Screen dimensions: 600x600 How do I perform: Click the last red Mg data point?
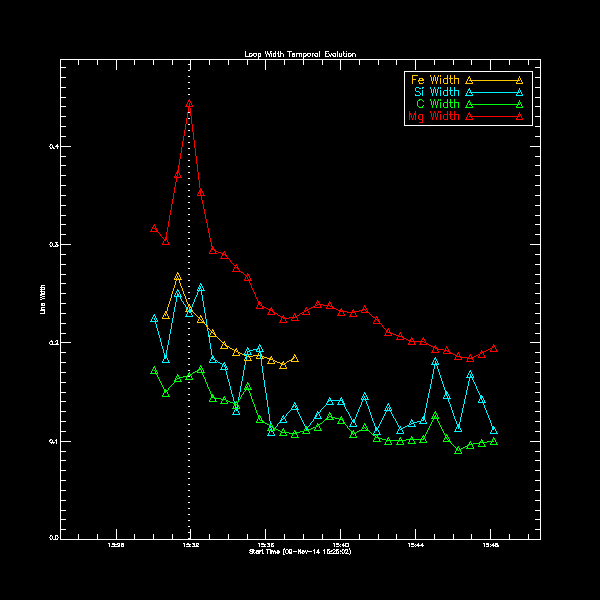tap(494, 349)
